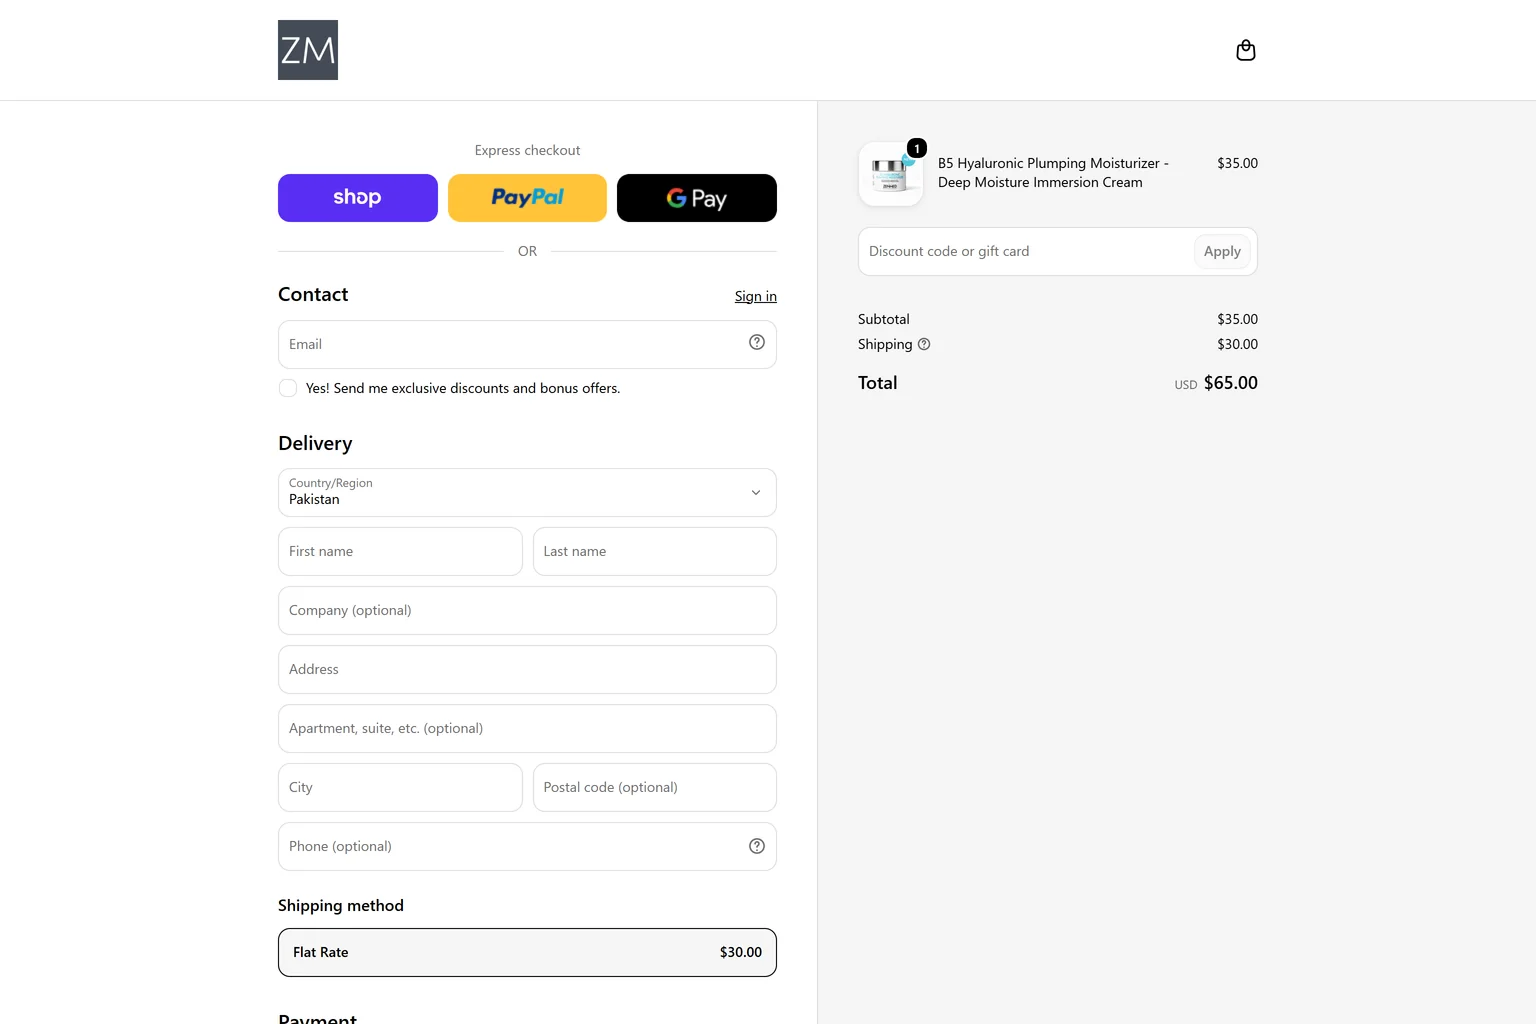Screen dimensions: 1536x1024
Task: Click the Sign in link
Action: 756,296
